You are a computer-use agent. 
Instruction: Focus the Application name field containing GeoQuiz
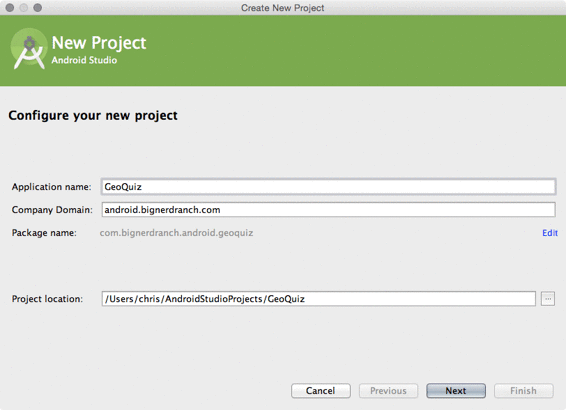pyautogui.click(x=328, y=187)
